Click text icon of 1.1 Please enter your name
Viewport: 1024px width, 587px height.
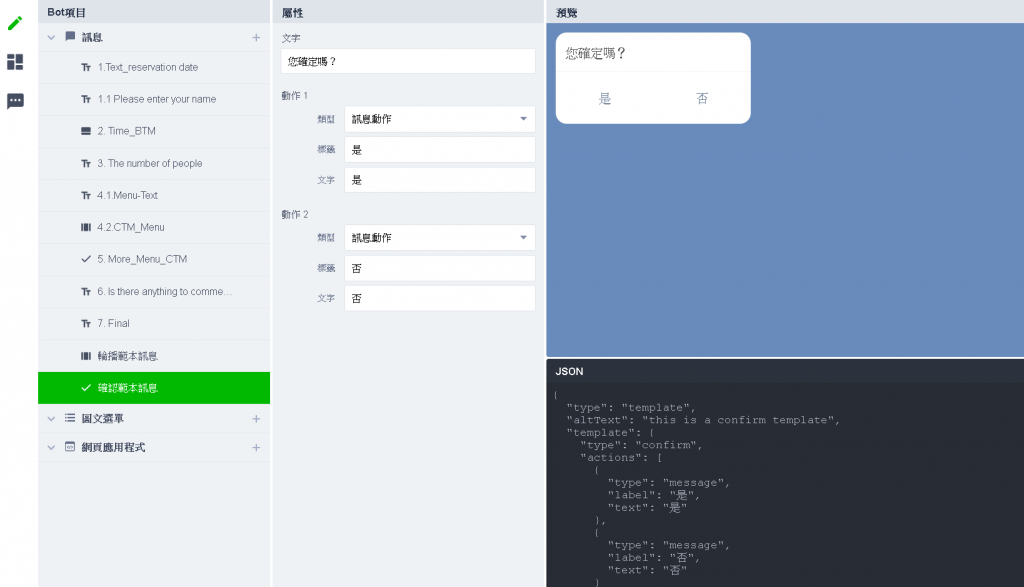(x=86, y=99)
